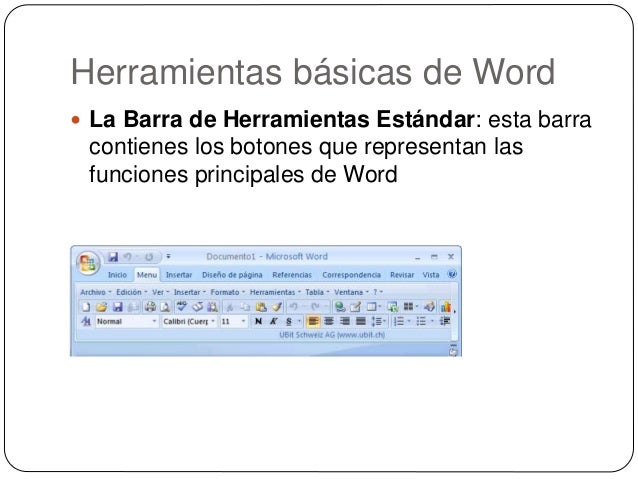Toggle underline with the S button

tap(289, 322)
